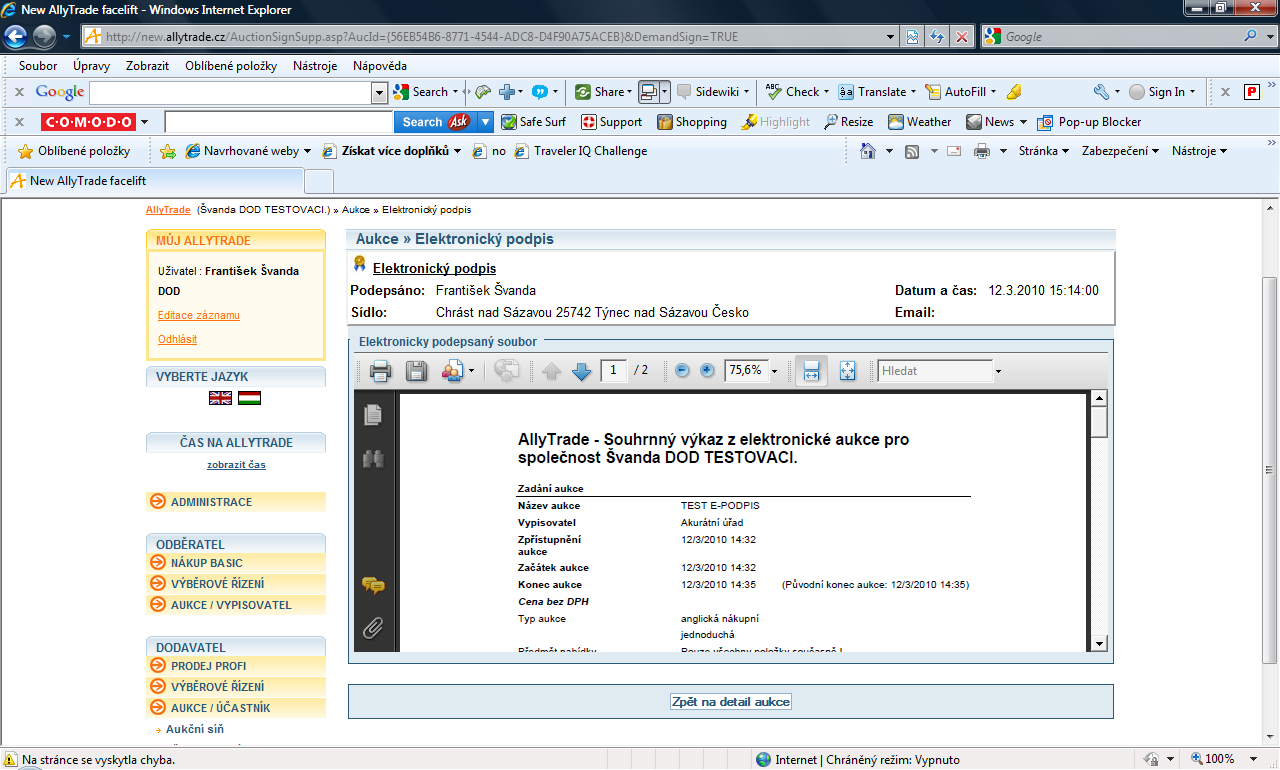Open the Stránka menu dropdown
Screen dimensions: 1280x770
point(1044,151)
